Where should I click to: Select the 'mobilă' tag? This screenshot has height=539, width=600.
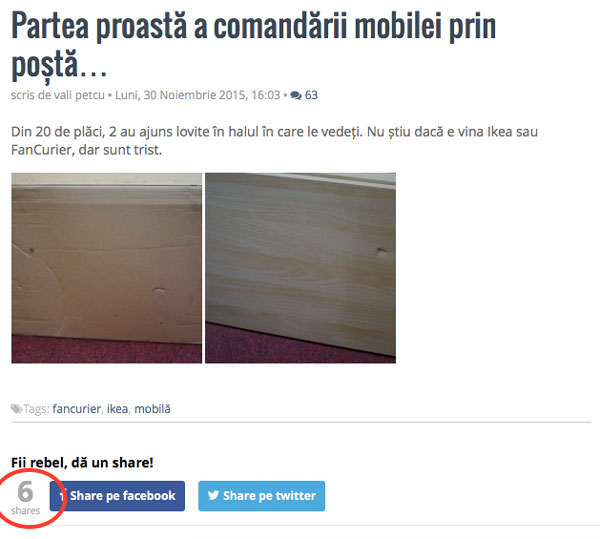coord(152,409)
